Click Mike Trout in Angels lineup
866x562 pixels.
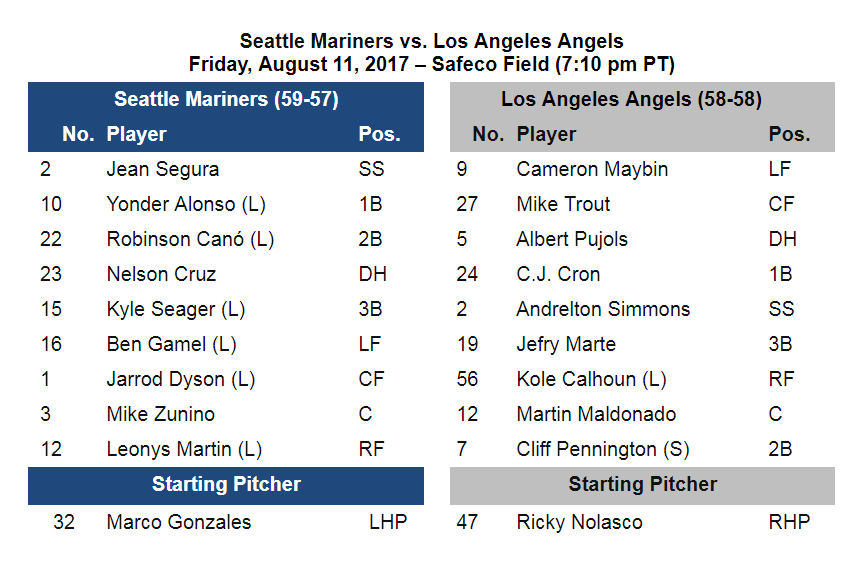tap(563, 204)
